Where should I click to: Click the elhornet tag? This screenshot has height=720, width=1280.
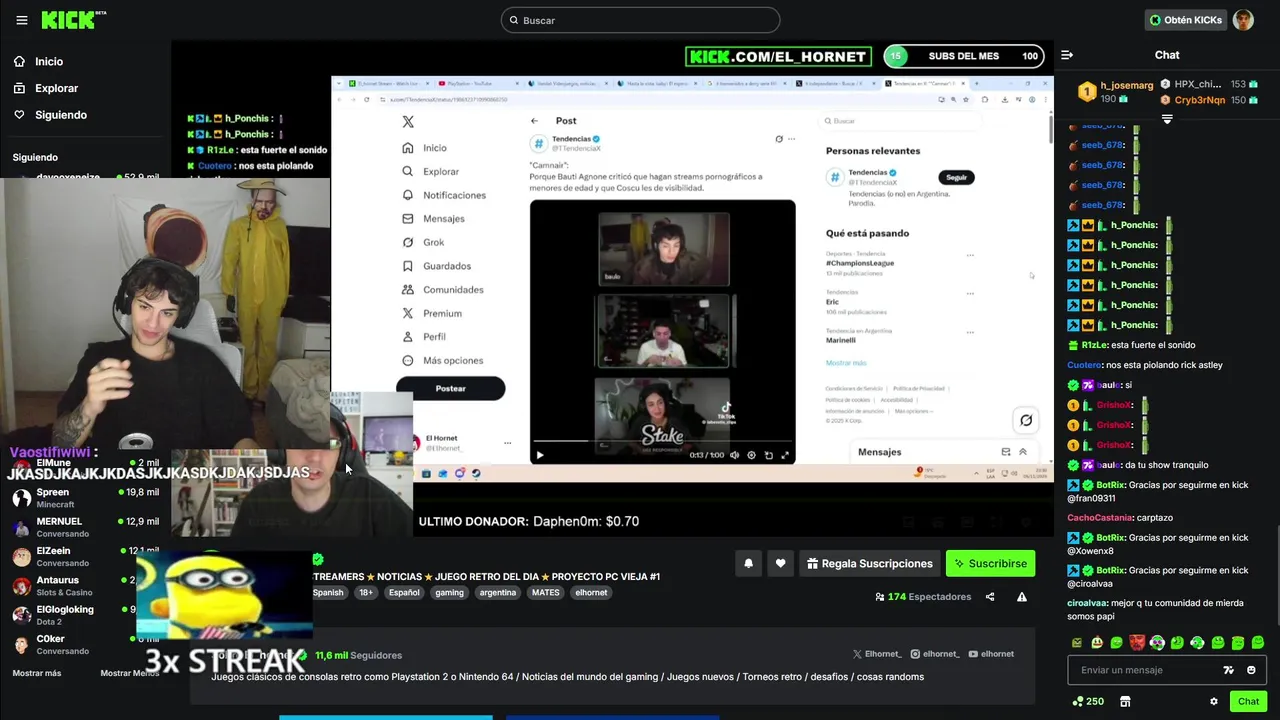point(591,593)
